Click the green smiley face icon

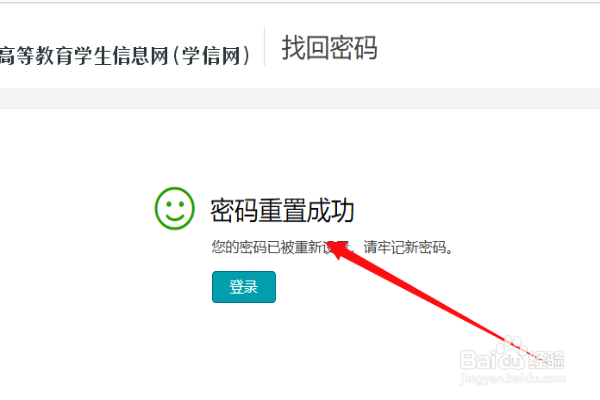[174, 208]
